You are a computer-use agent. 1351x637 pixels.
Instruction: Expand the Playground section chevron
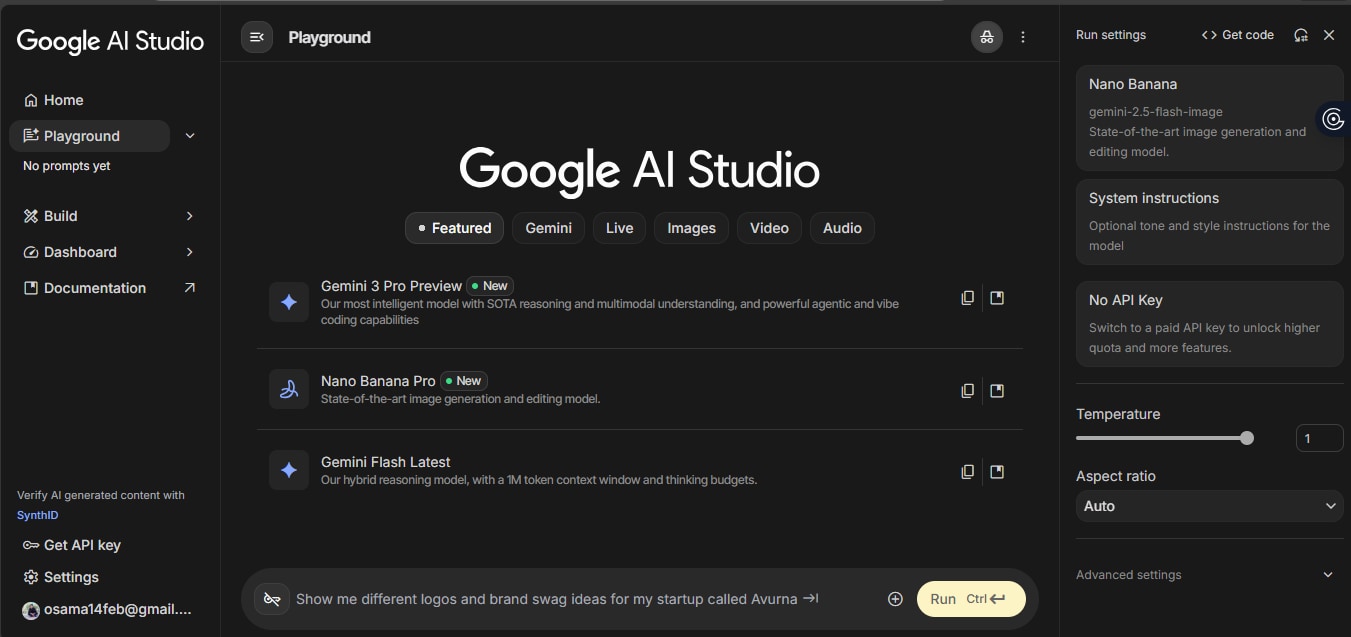(190, 136)
